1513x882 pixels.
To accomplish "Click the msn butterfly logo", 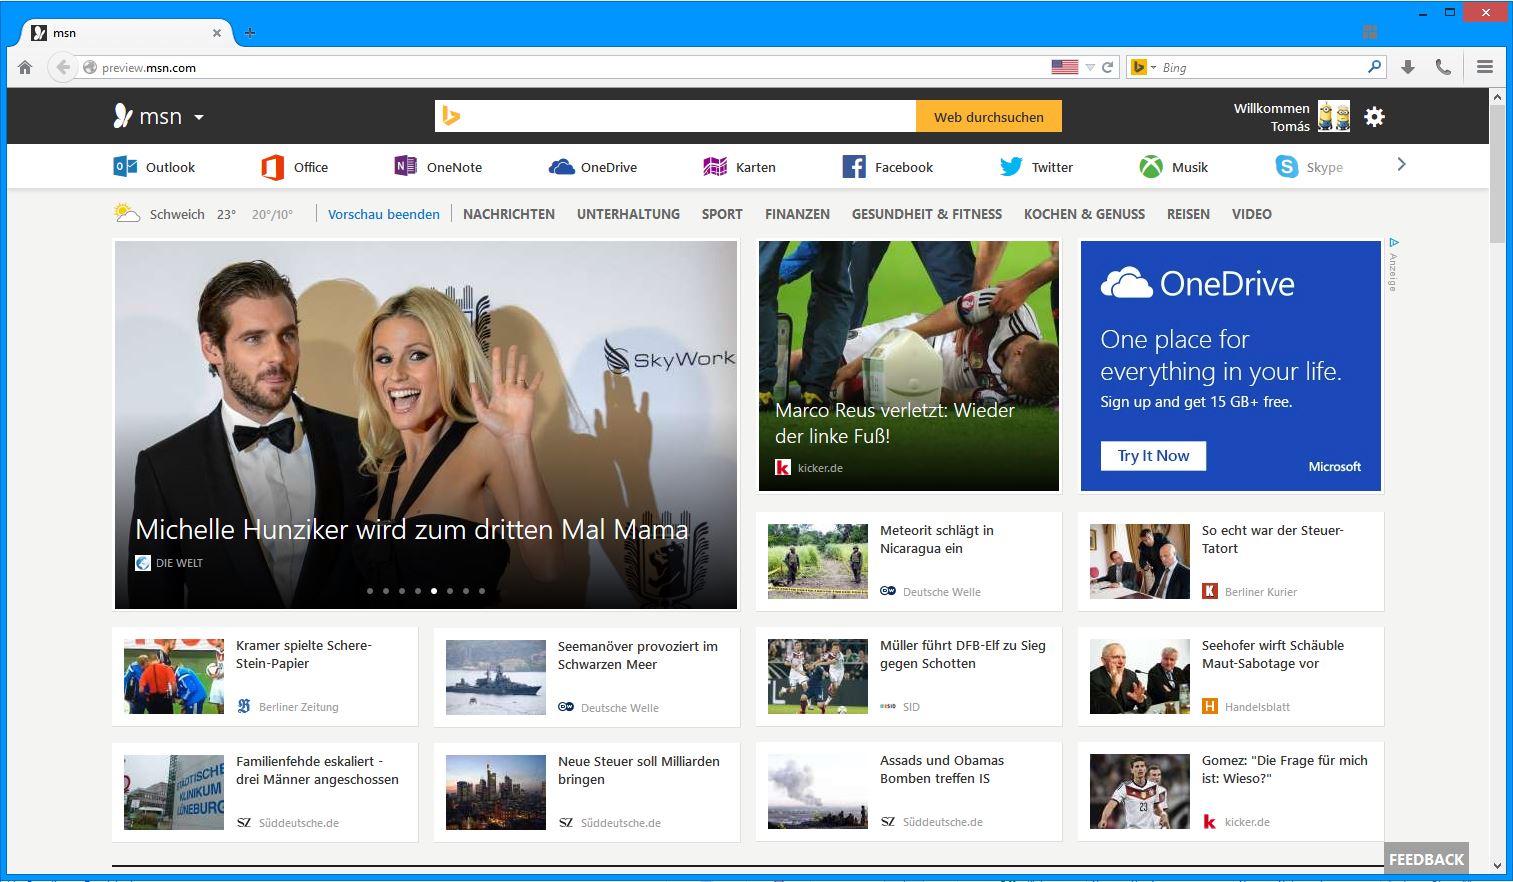I will [x=123, y=116].
